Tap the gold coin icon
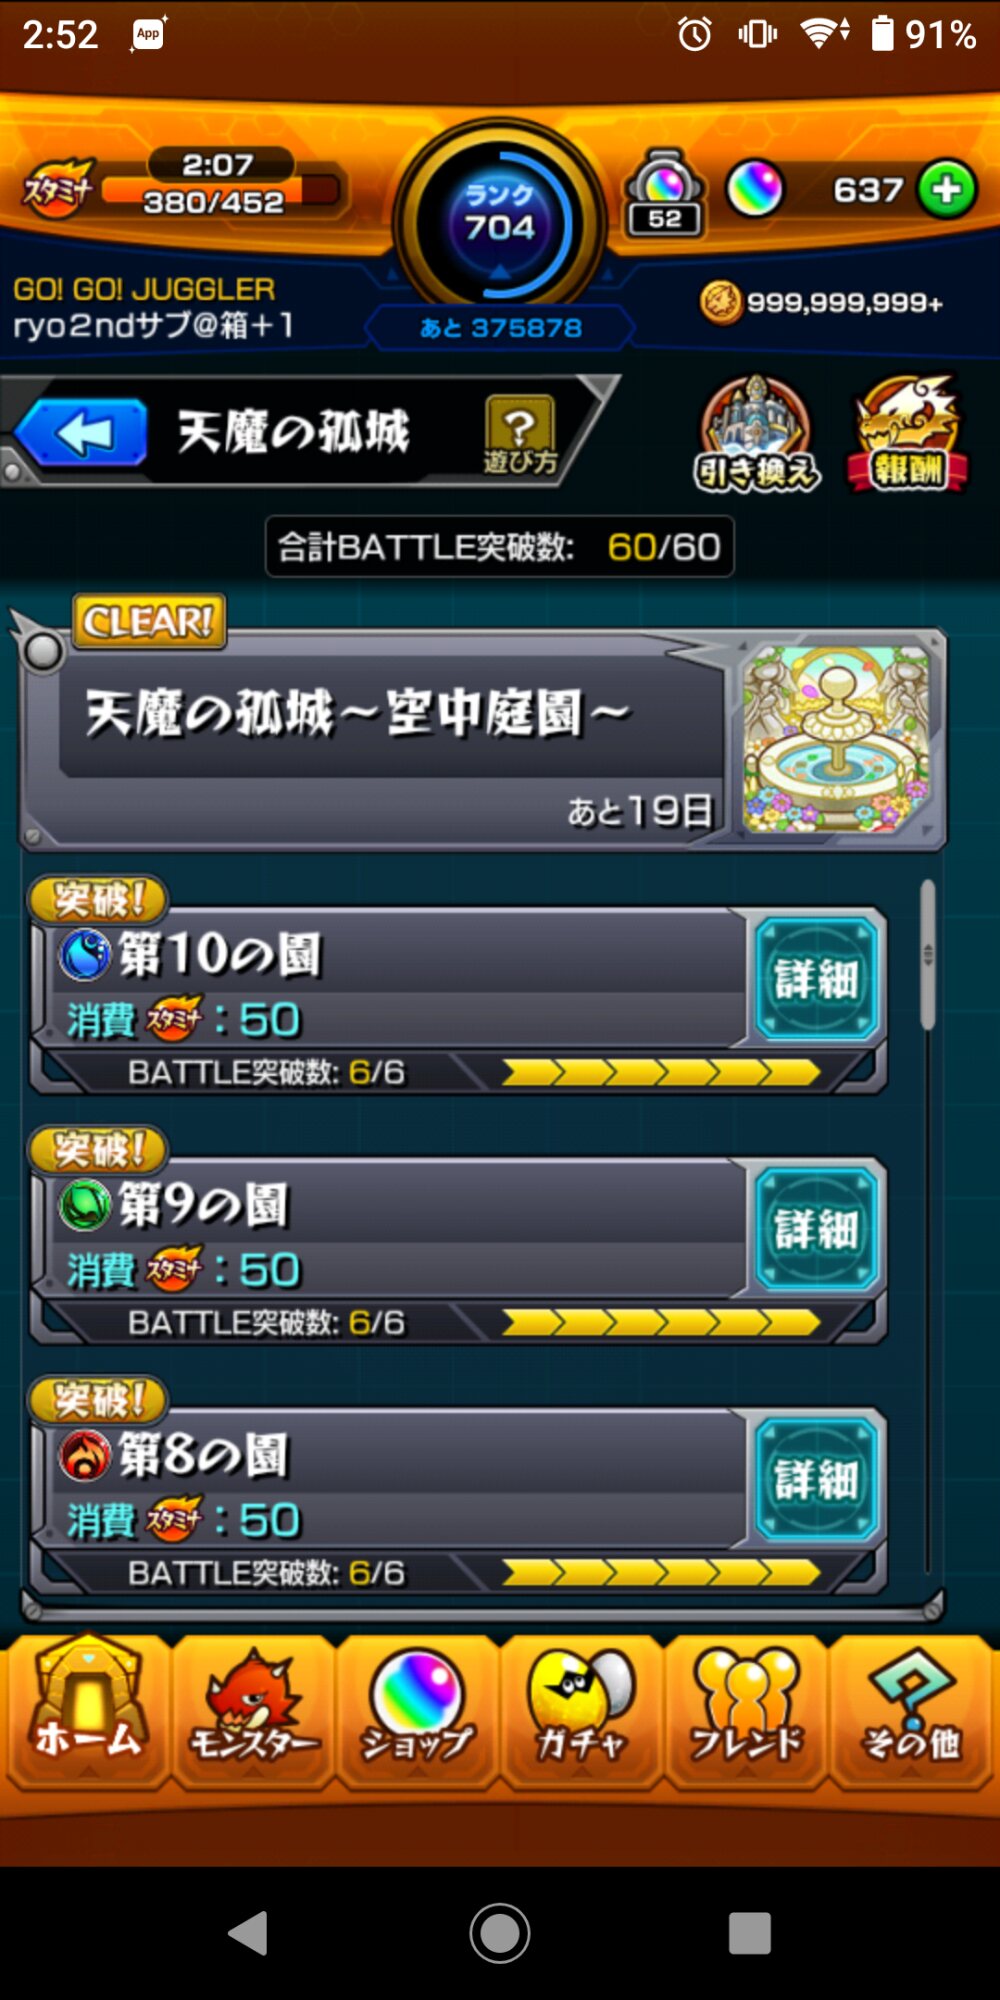1000x2000 pixels. [x=720, y=302]
